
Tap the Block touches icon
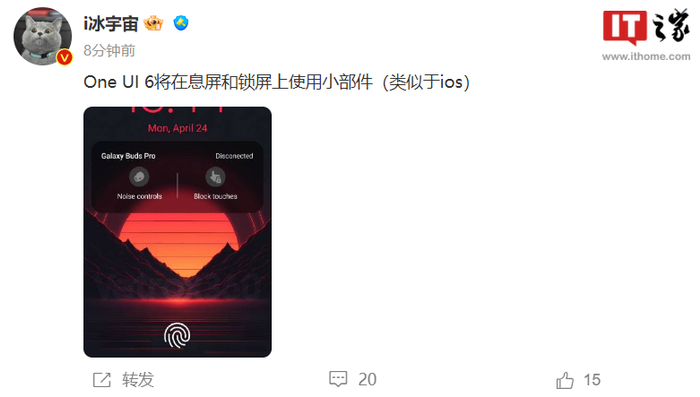point(215,177)
